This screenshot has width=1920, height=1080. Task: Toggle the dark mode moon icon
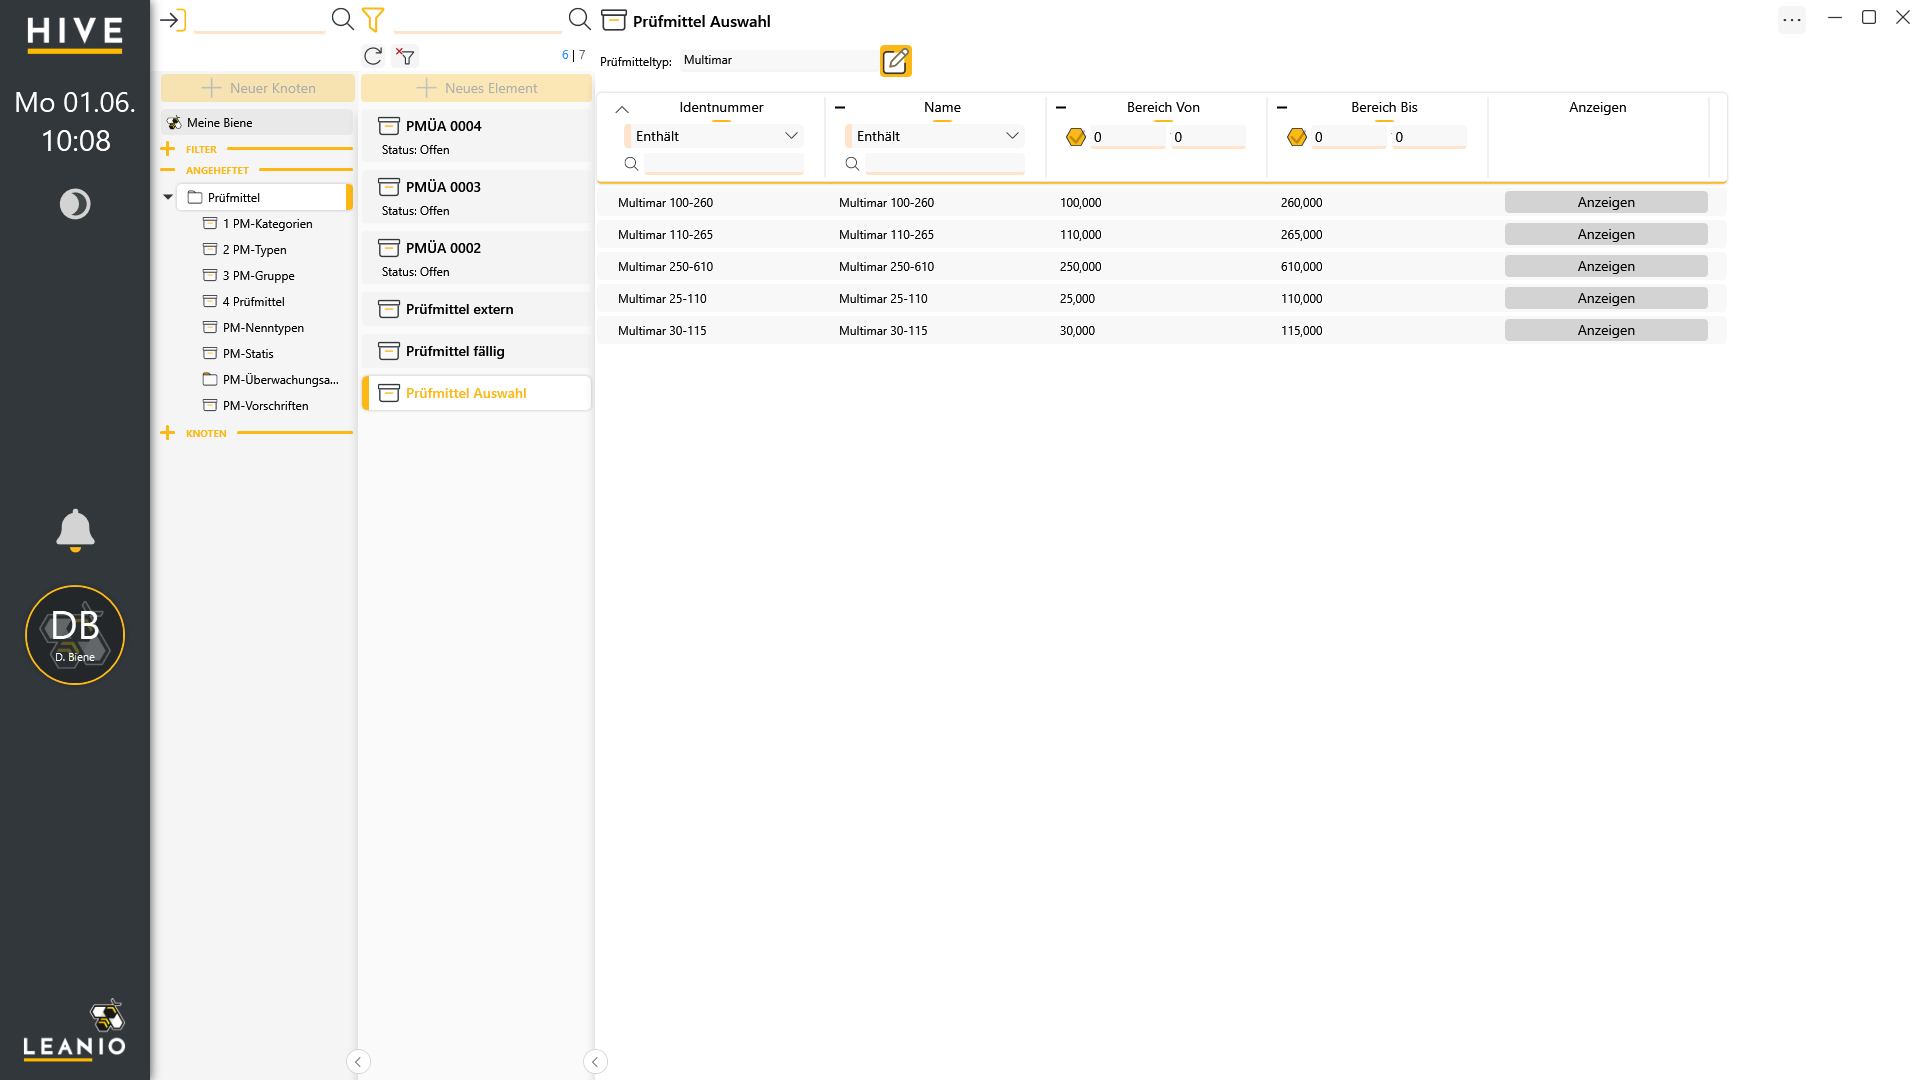pyautogui.click(x=75, y=204)
